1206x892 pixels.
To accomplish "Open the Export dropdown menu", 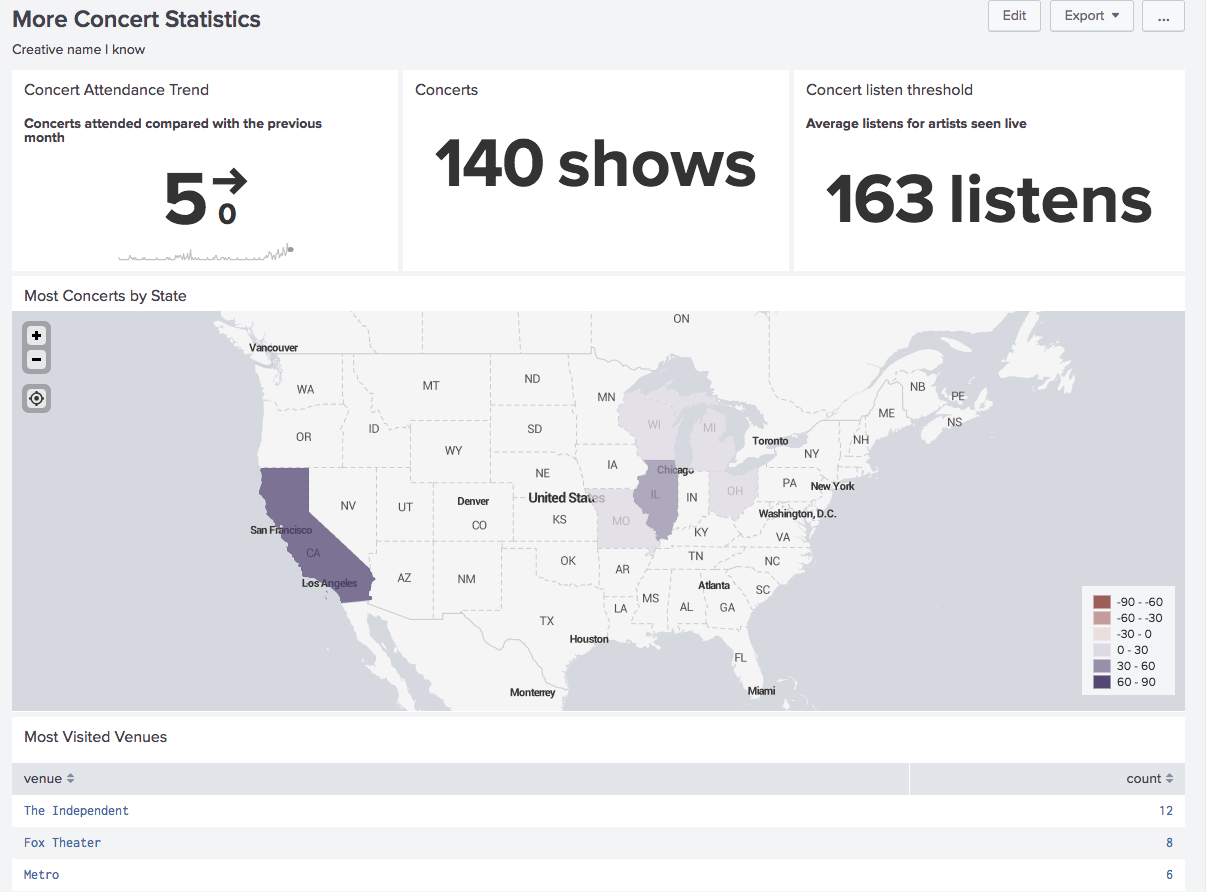I will point(1091,16).
